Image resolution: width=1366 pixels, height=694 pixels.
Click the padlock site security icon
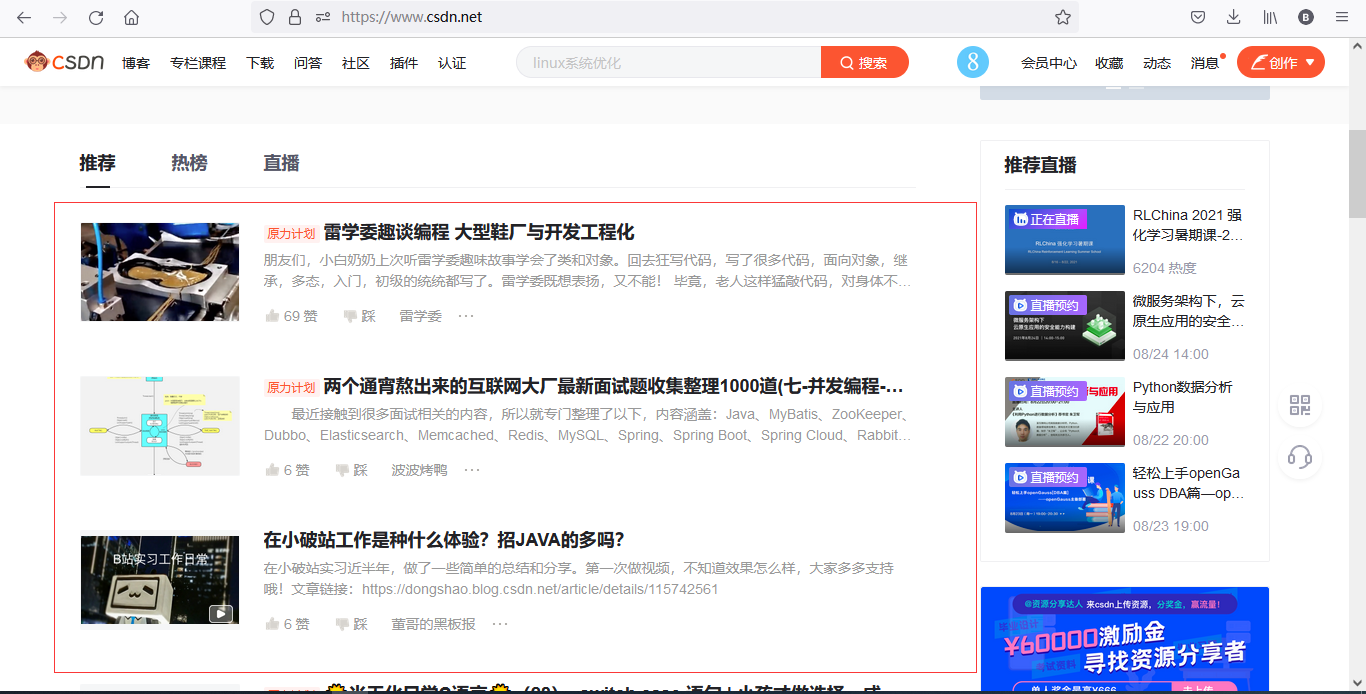click(294, 17)
